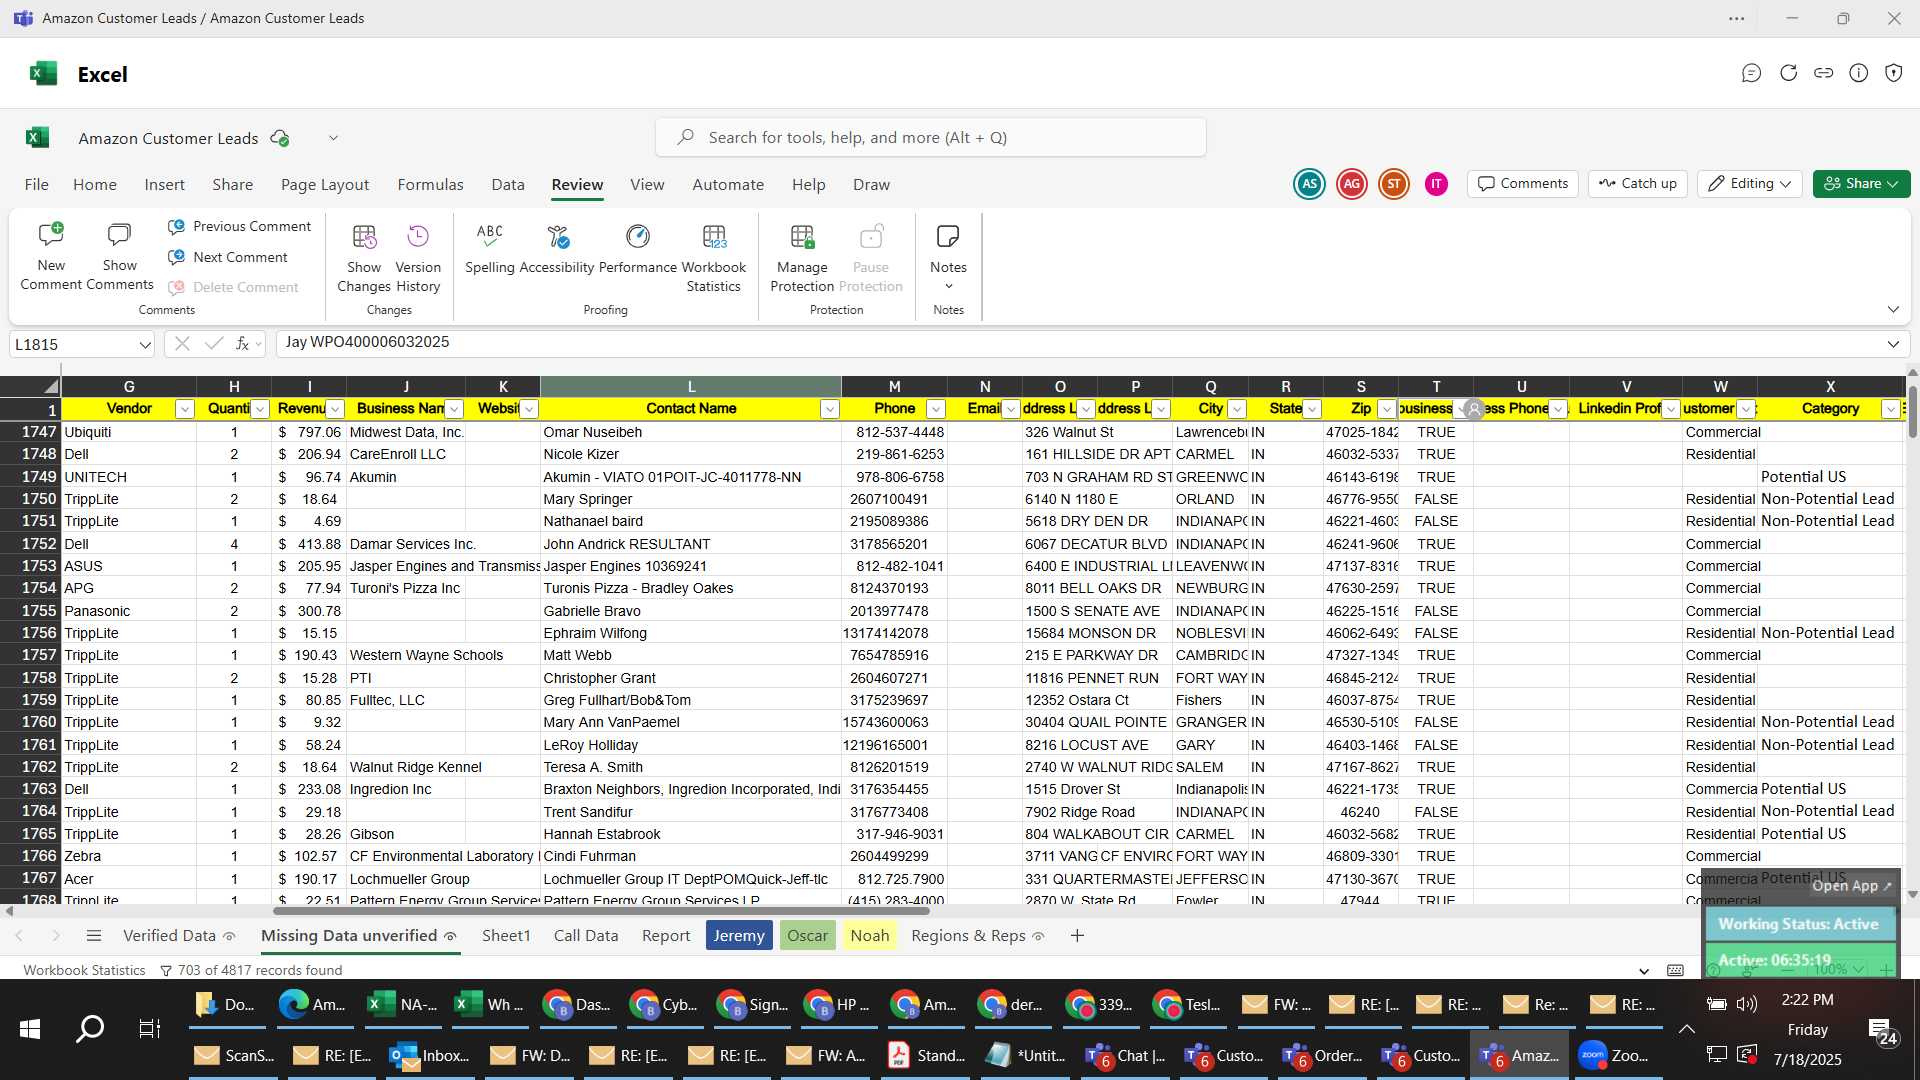Click the IT collaborator avatar

[x=1436, y=184]
